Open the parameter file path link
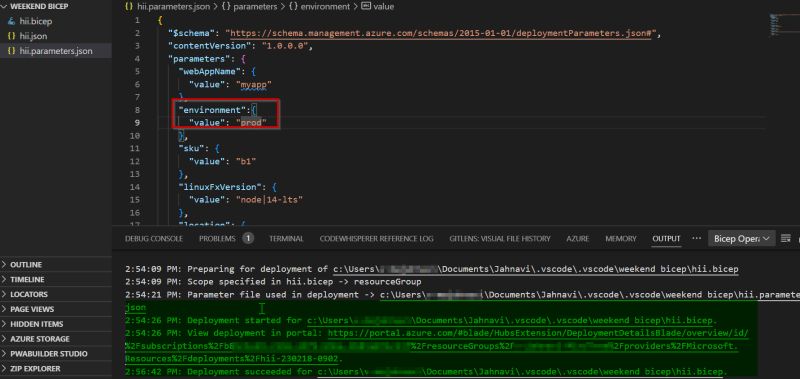This screenshot has width=800, height=379. (590, 295)
